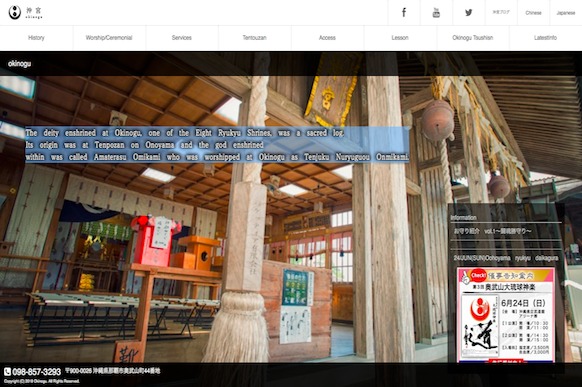Screen dimensions: 582x387
Task: Open Okinogu Tsushin menu item
Action: pos(473,38)
